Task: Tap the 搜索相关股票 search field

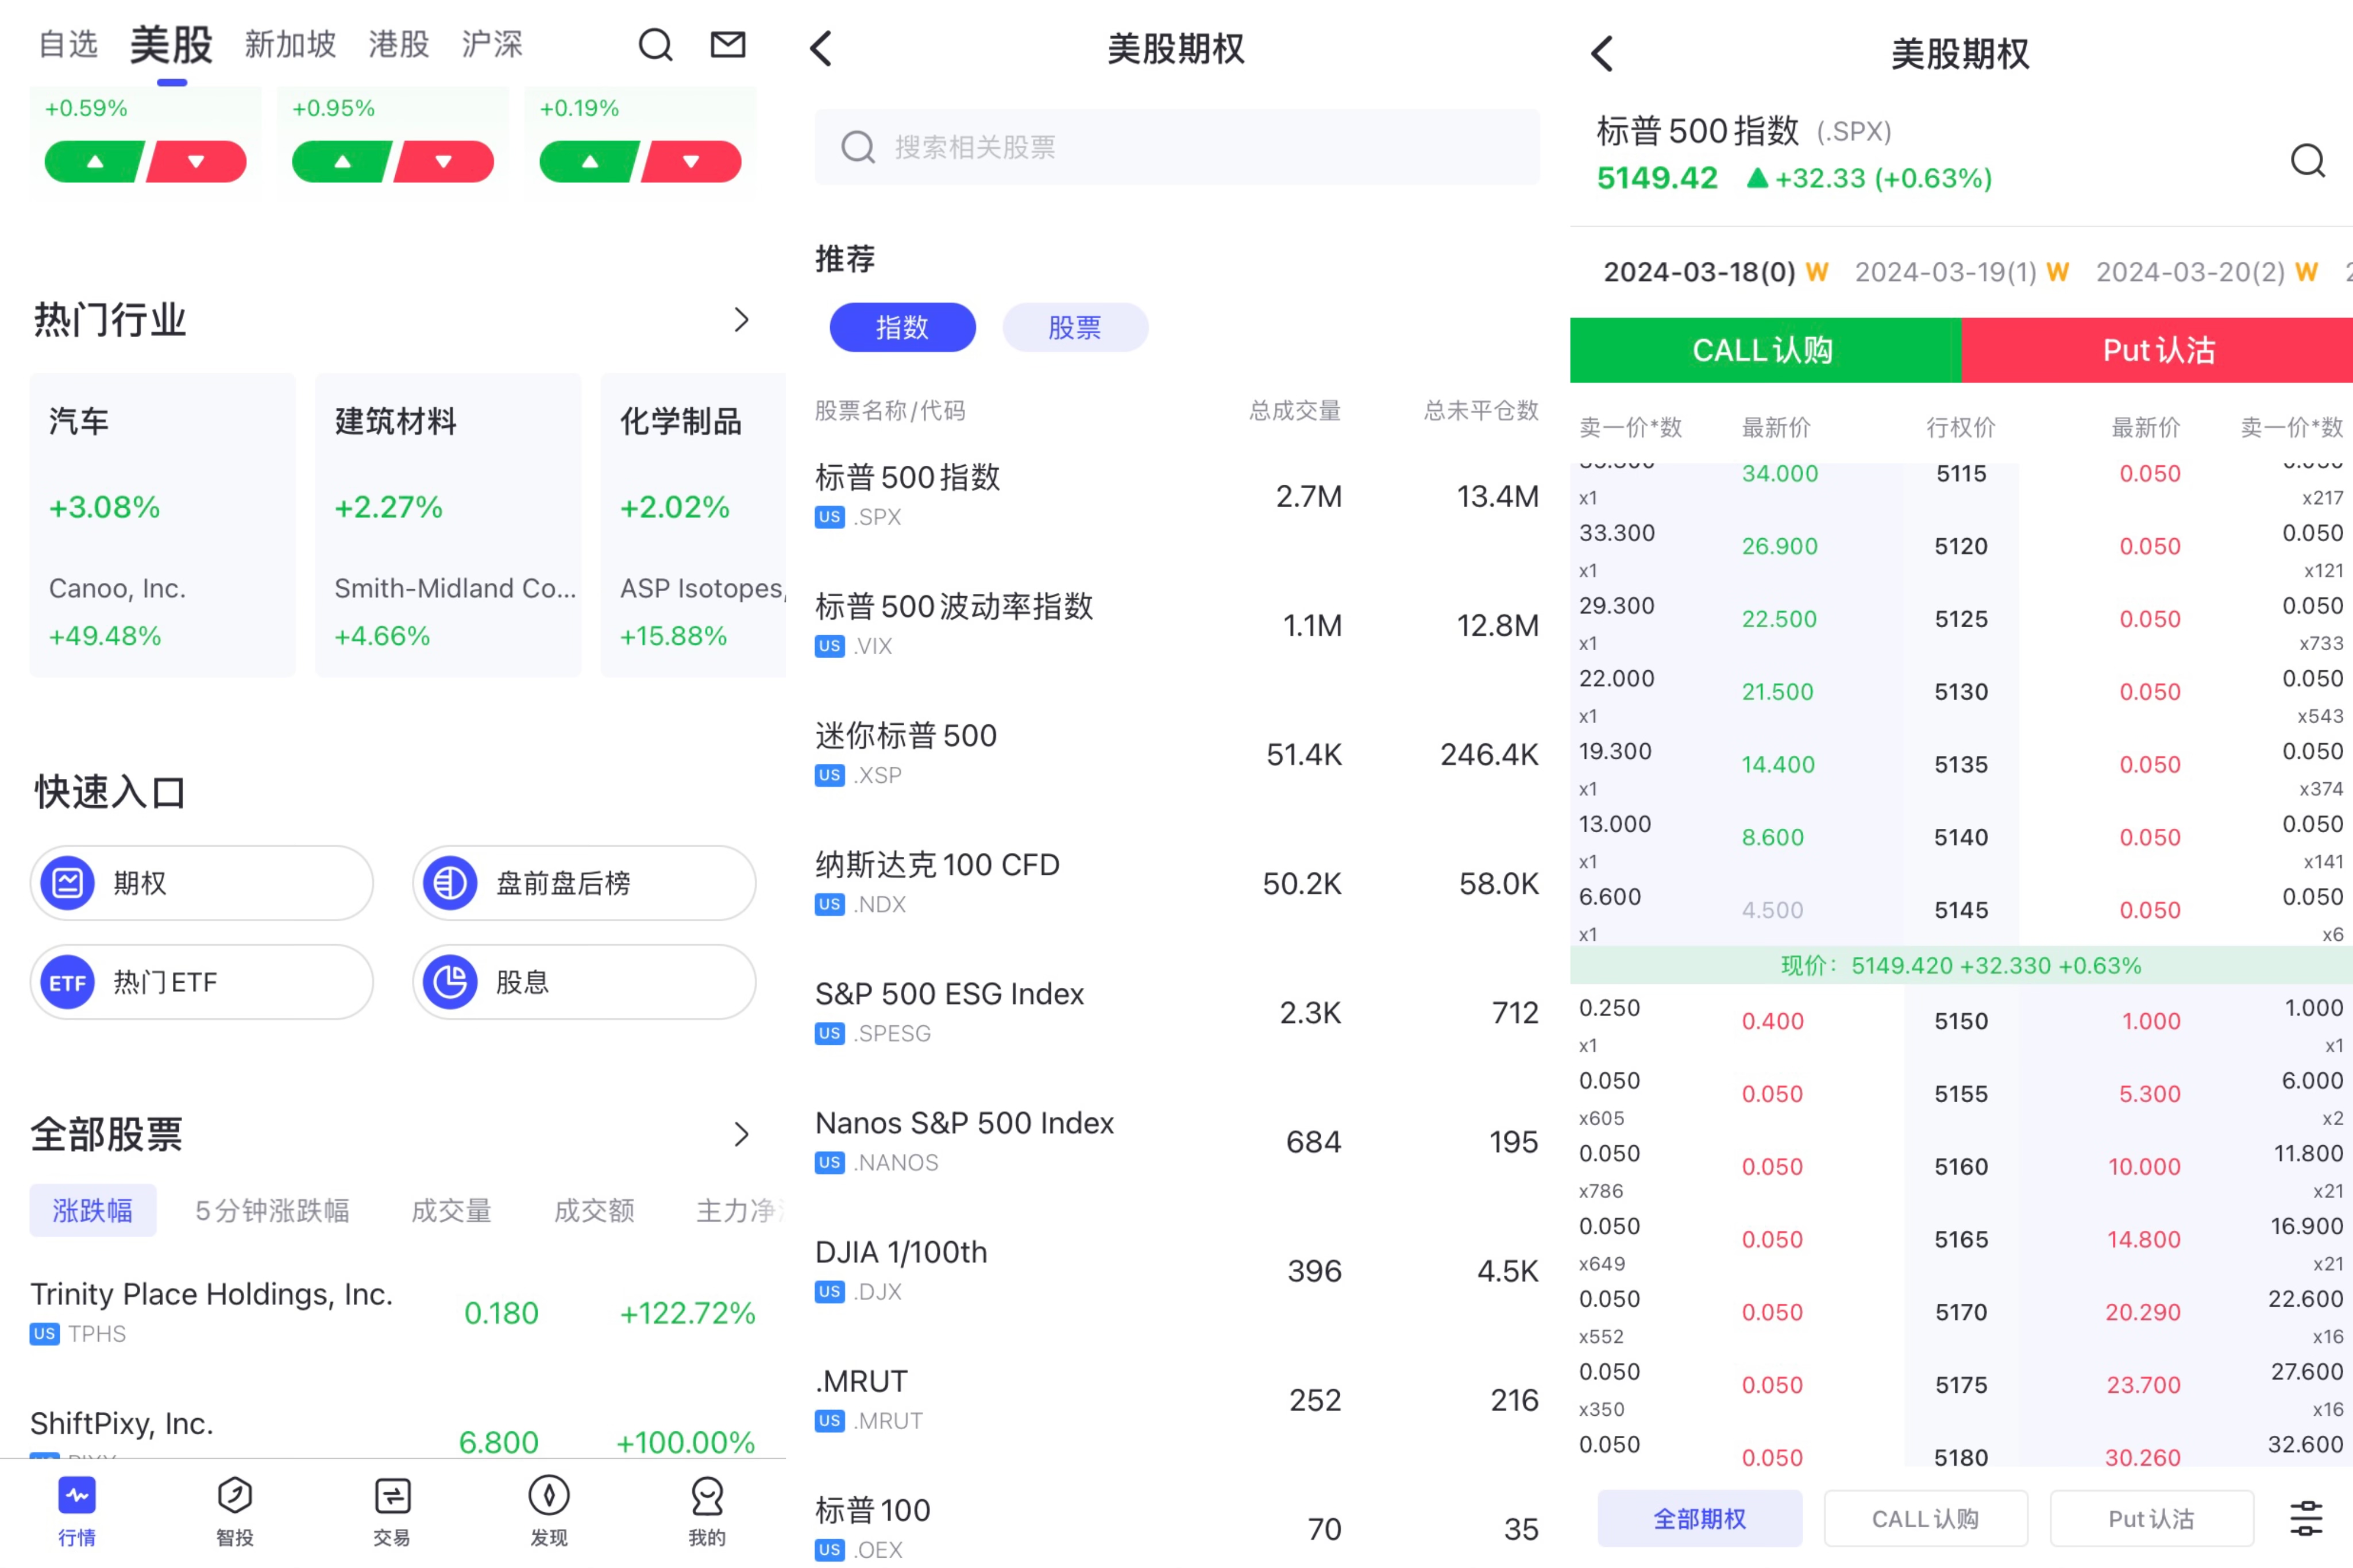Action: coord(1176,147)
